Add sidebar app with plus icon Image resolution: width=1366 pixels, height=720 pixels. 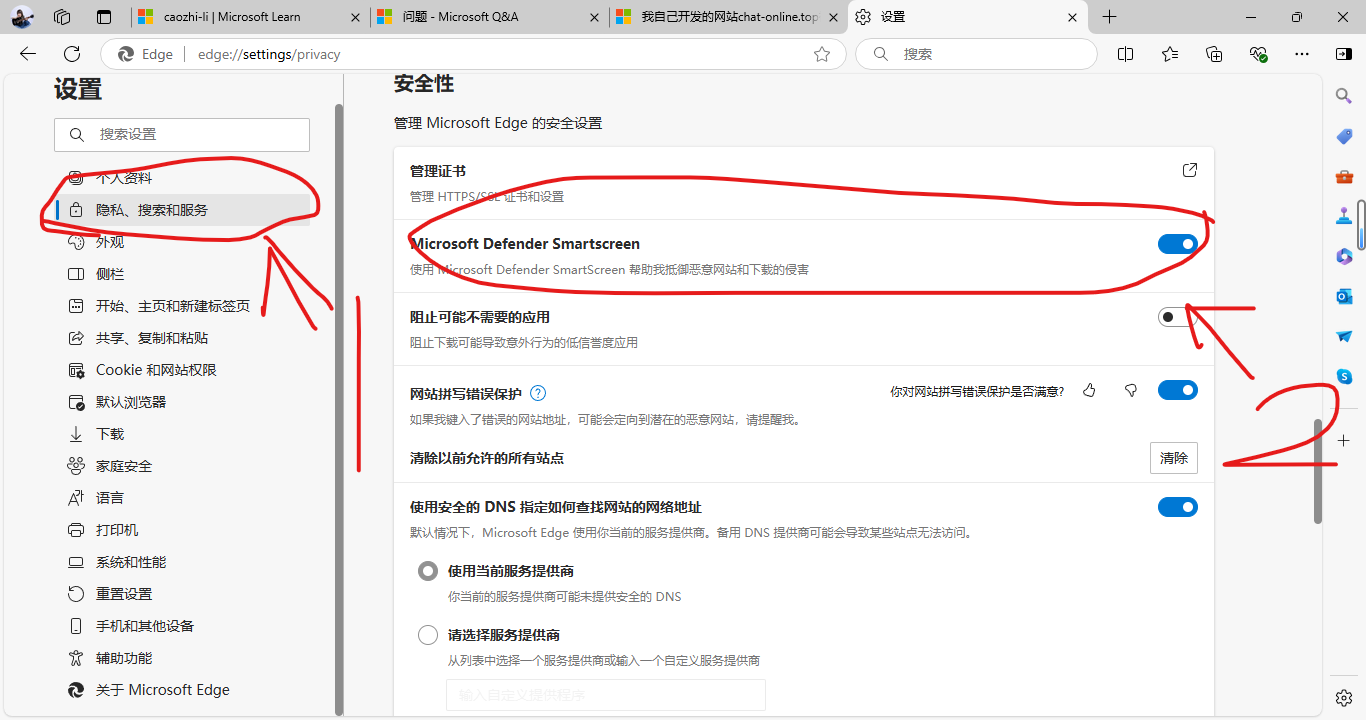(x=1344, y=440)
